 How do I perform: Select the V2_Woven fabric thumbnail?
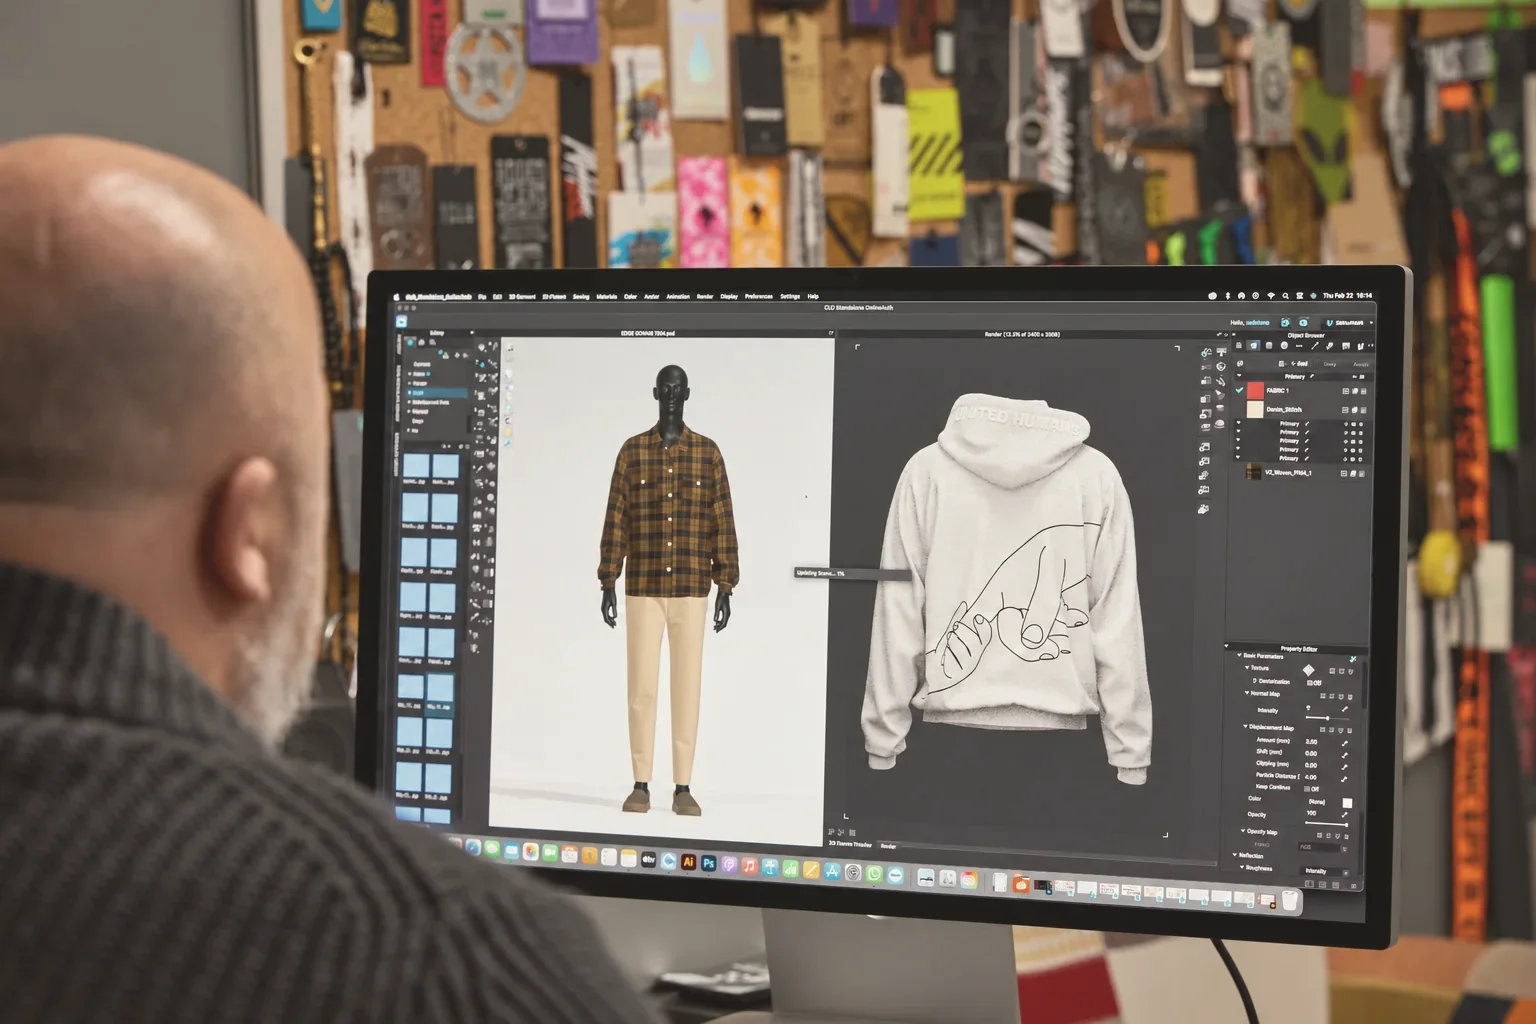[1253, 471]
